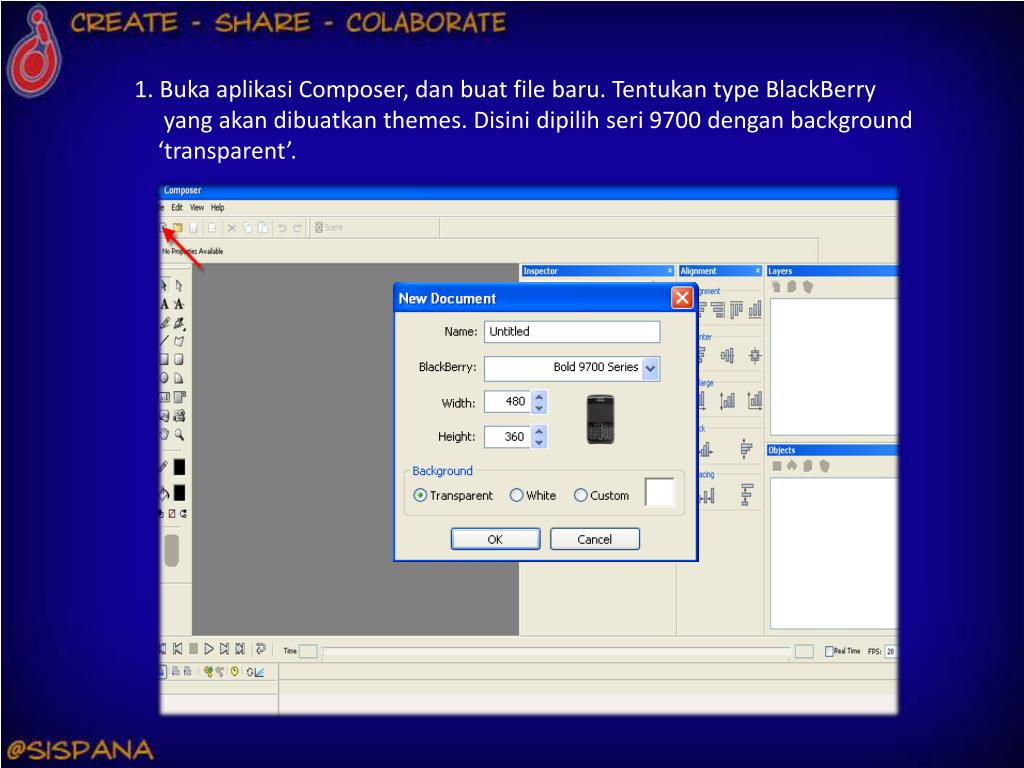
Task: Select the text-on-path tool
Action: tap(179, 304)
